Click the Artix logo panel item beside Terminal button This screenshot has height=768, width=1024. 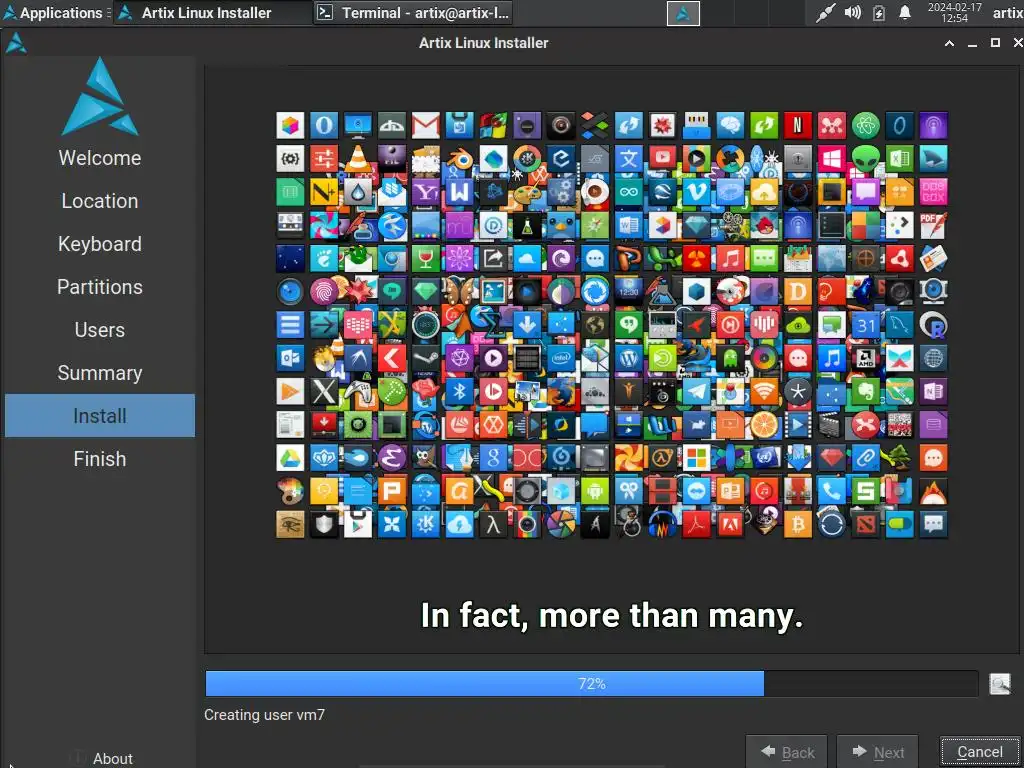(x=683, y=13)
